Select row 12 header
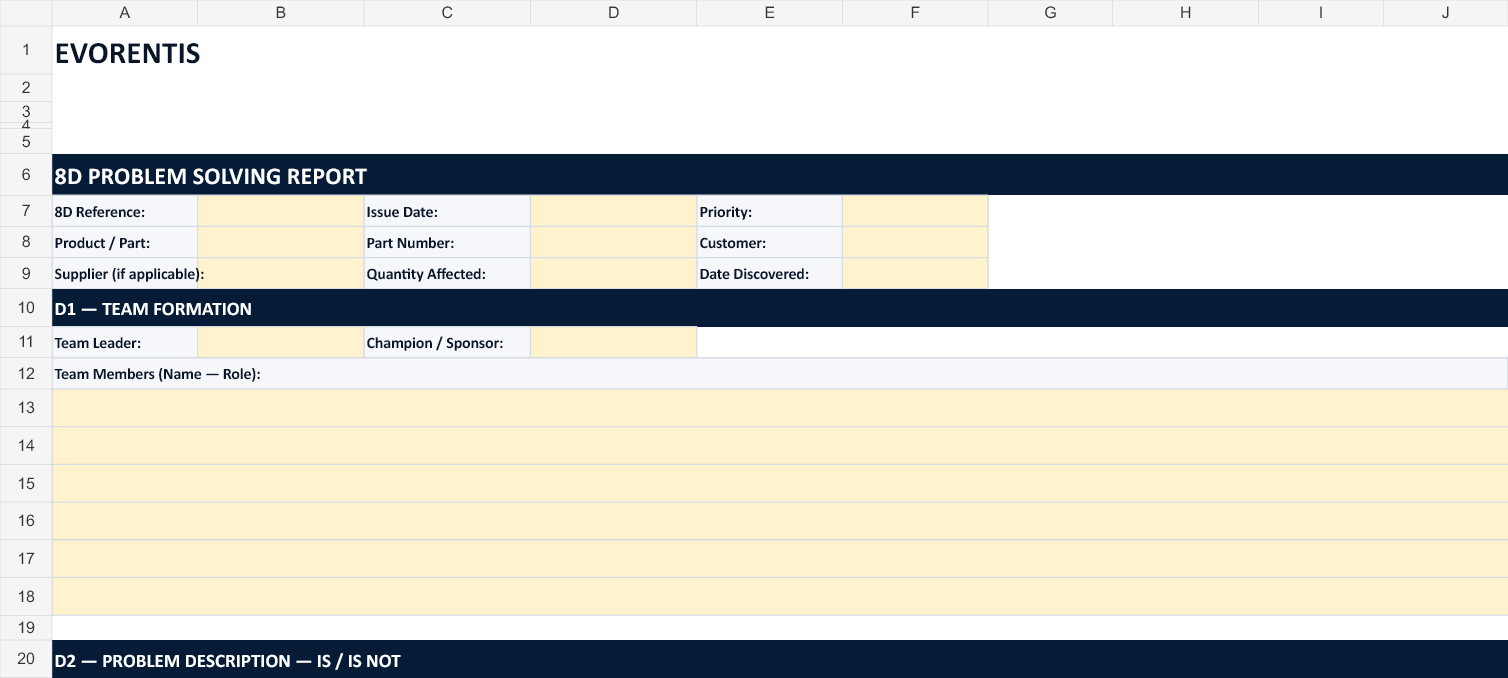1508x678 pixels. 26,373
